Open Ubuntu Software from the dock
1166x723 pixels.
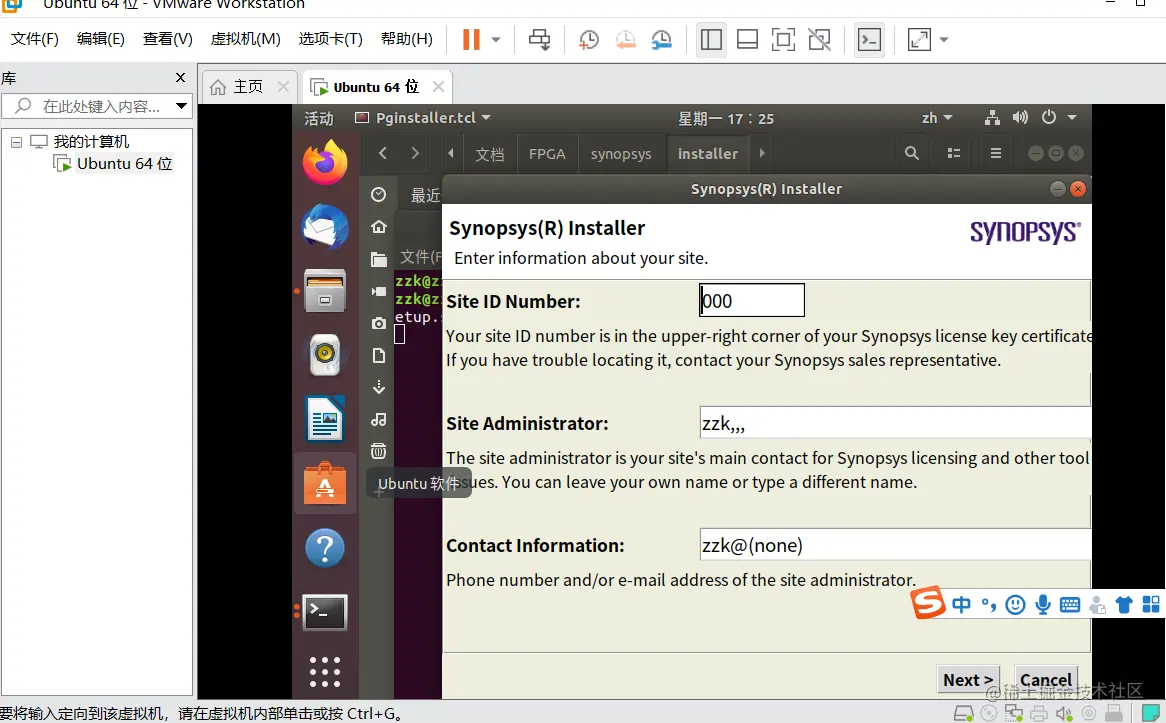point(325,483)
